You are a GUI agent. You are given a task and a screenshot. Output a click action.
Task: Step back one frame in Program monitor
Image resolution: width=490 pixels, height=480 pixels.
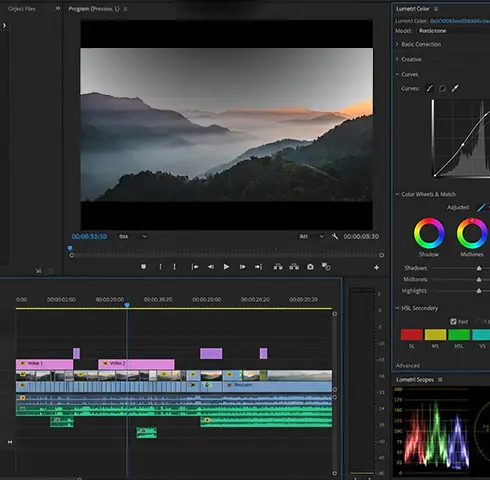[211, 267]
